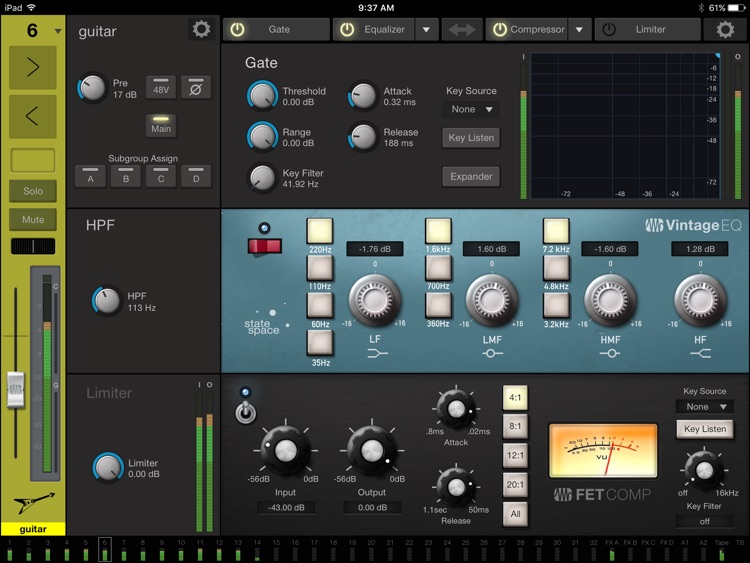Click the Output 0.00 dB value field
Viewport: 750px width, 563px height.
click(372, 508)
